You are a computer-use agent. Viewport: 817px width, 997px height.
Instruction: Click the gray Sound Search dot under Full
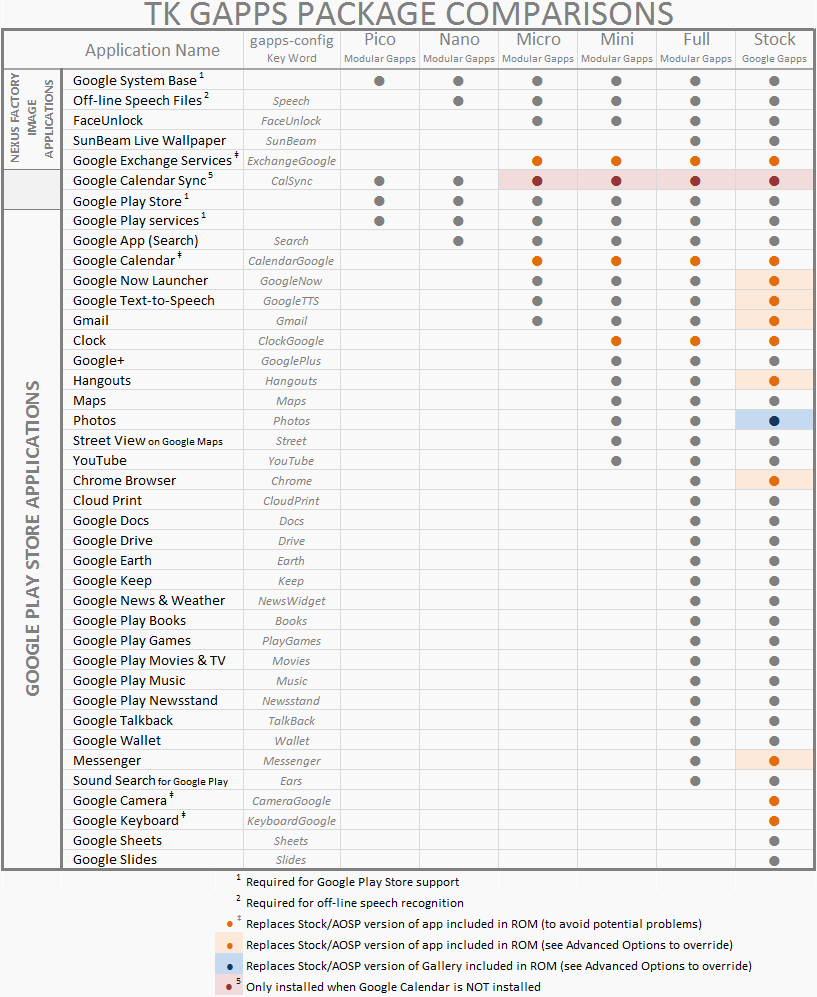coord(695,781)
